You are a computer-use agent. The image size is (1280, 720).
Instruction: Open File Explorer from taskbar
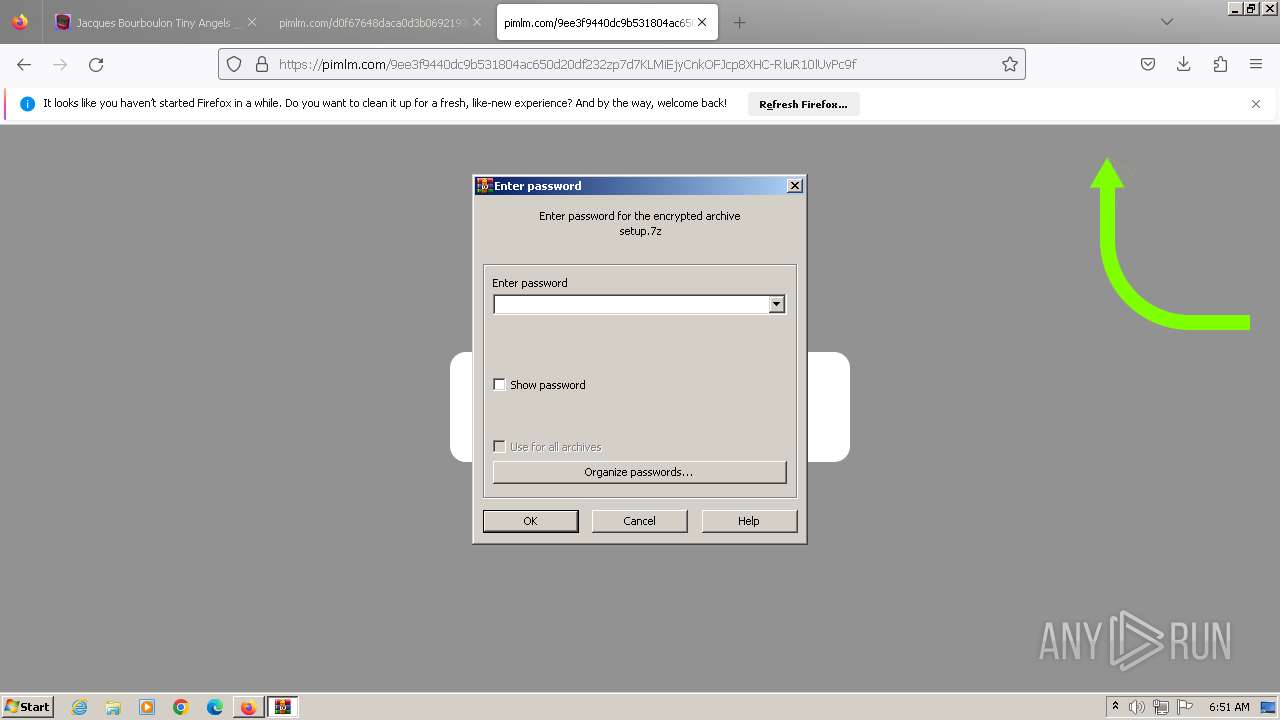coord(113,707)
